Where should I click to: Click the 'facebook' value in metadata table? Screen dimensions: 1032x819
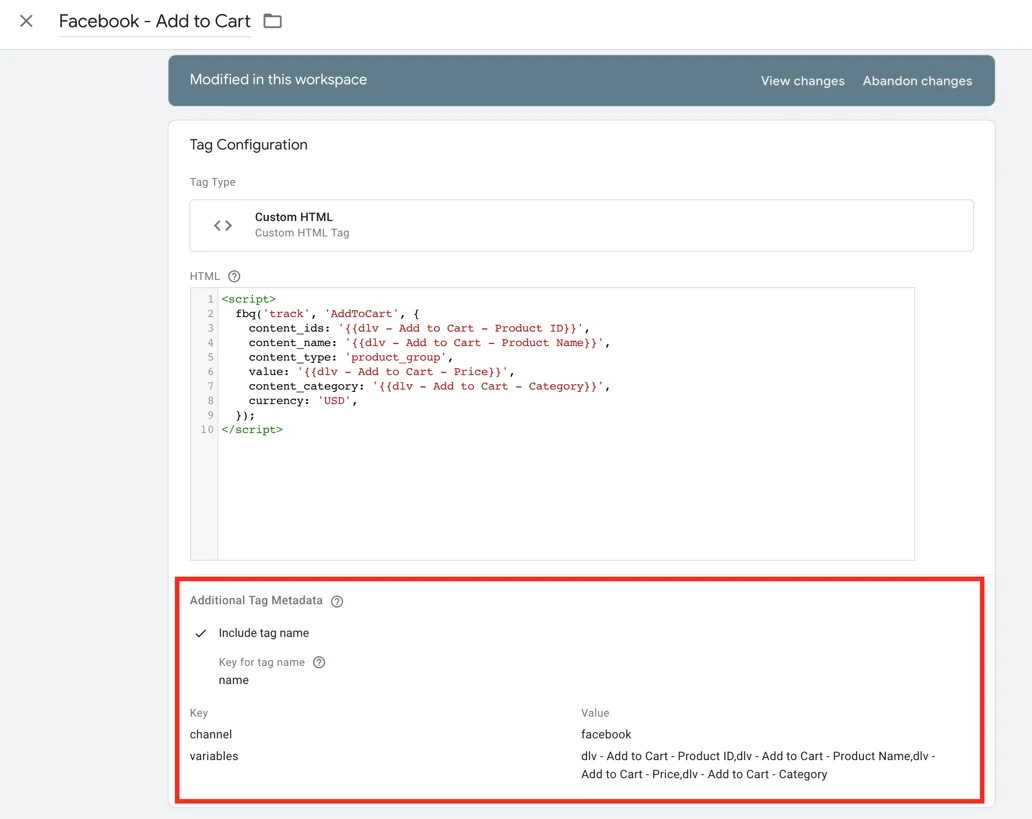point(606,734)
